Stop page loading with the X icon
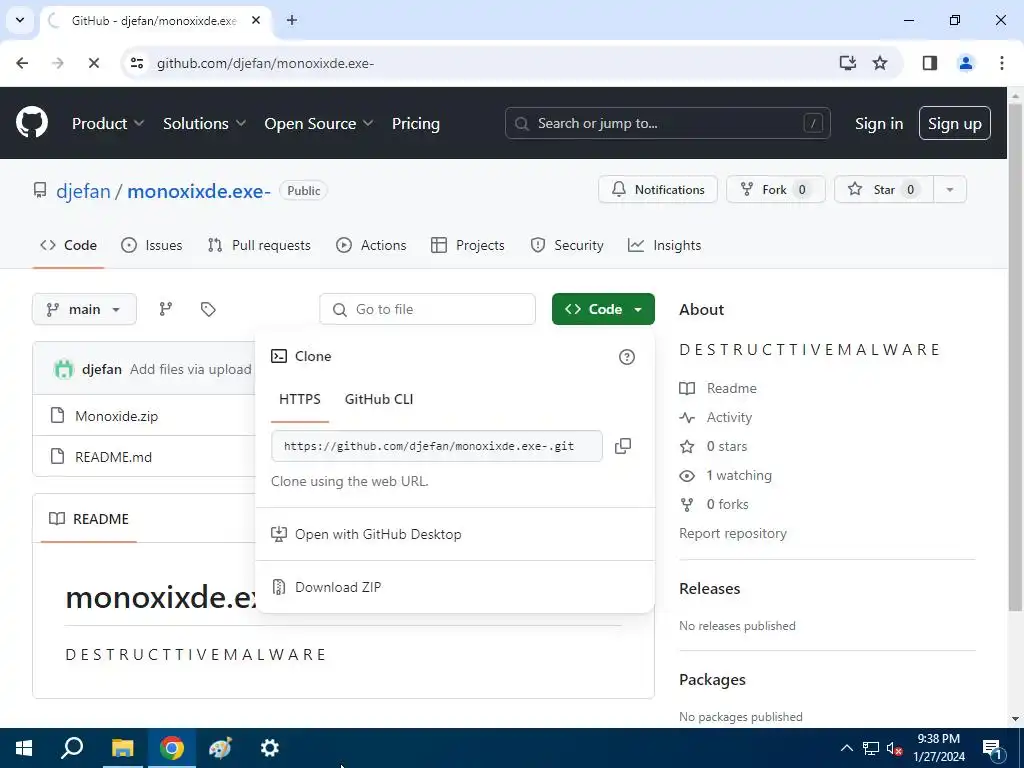This screenshot has width=1024, height=768. [93, 63]
